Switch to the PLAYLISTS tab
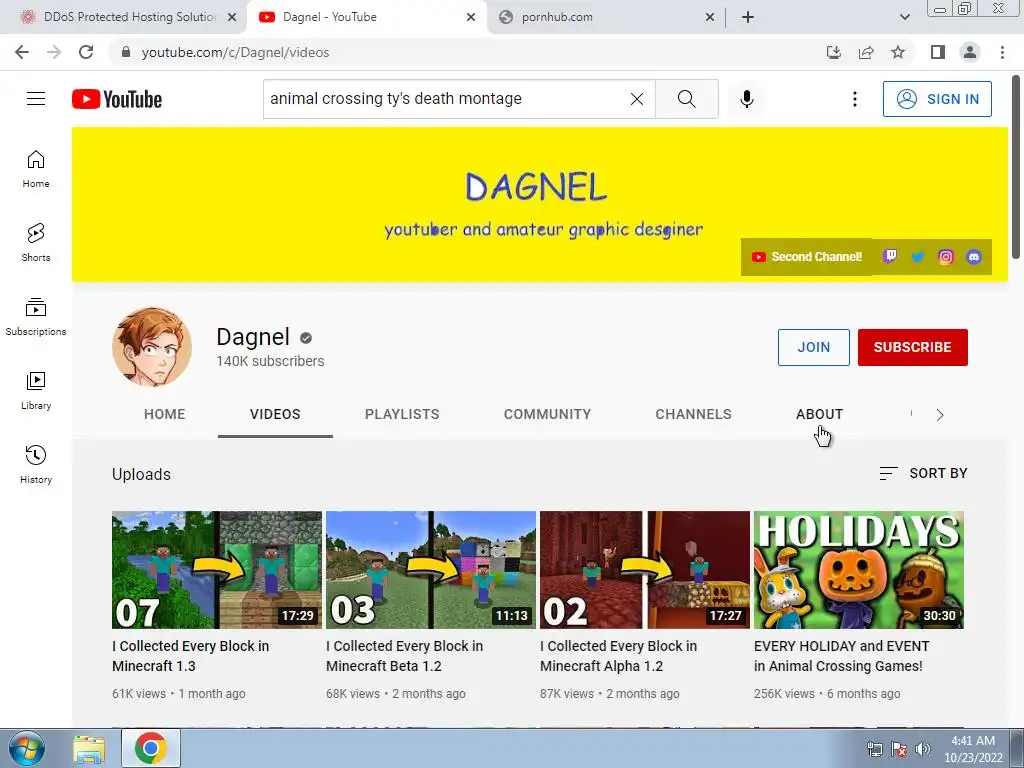The height and width of the screenshot is (768, 1024). tap(402, 414)
